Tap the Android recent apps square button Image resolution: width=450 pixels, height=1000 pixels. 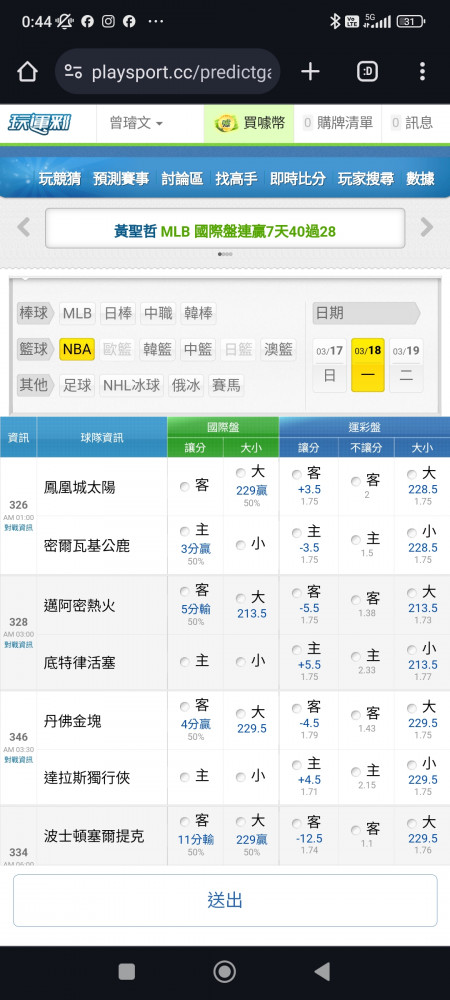pos(127,971)
